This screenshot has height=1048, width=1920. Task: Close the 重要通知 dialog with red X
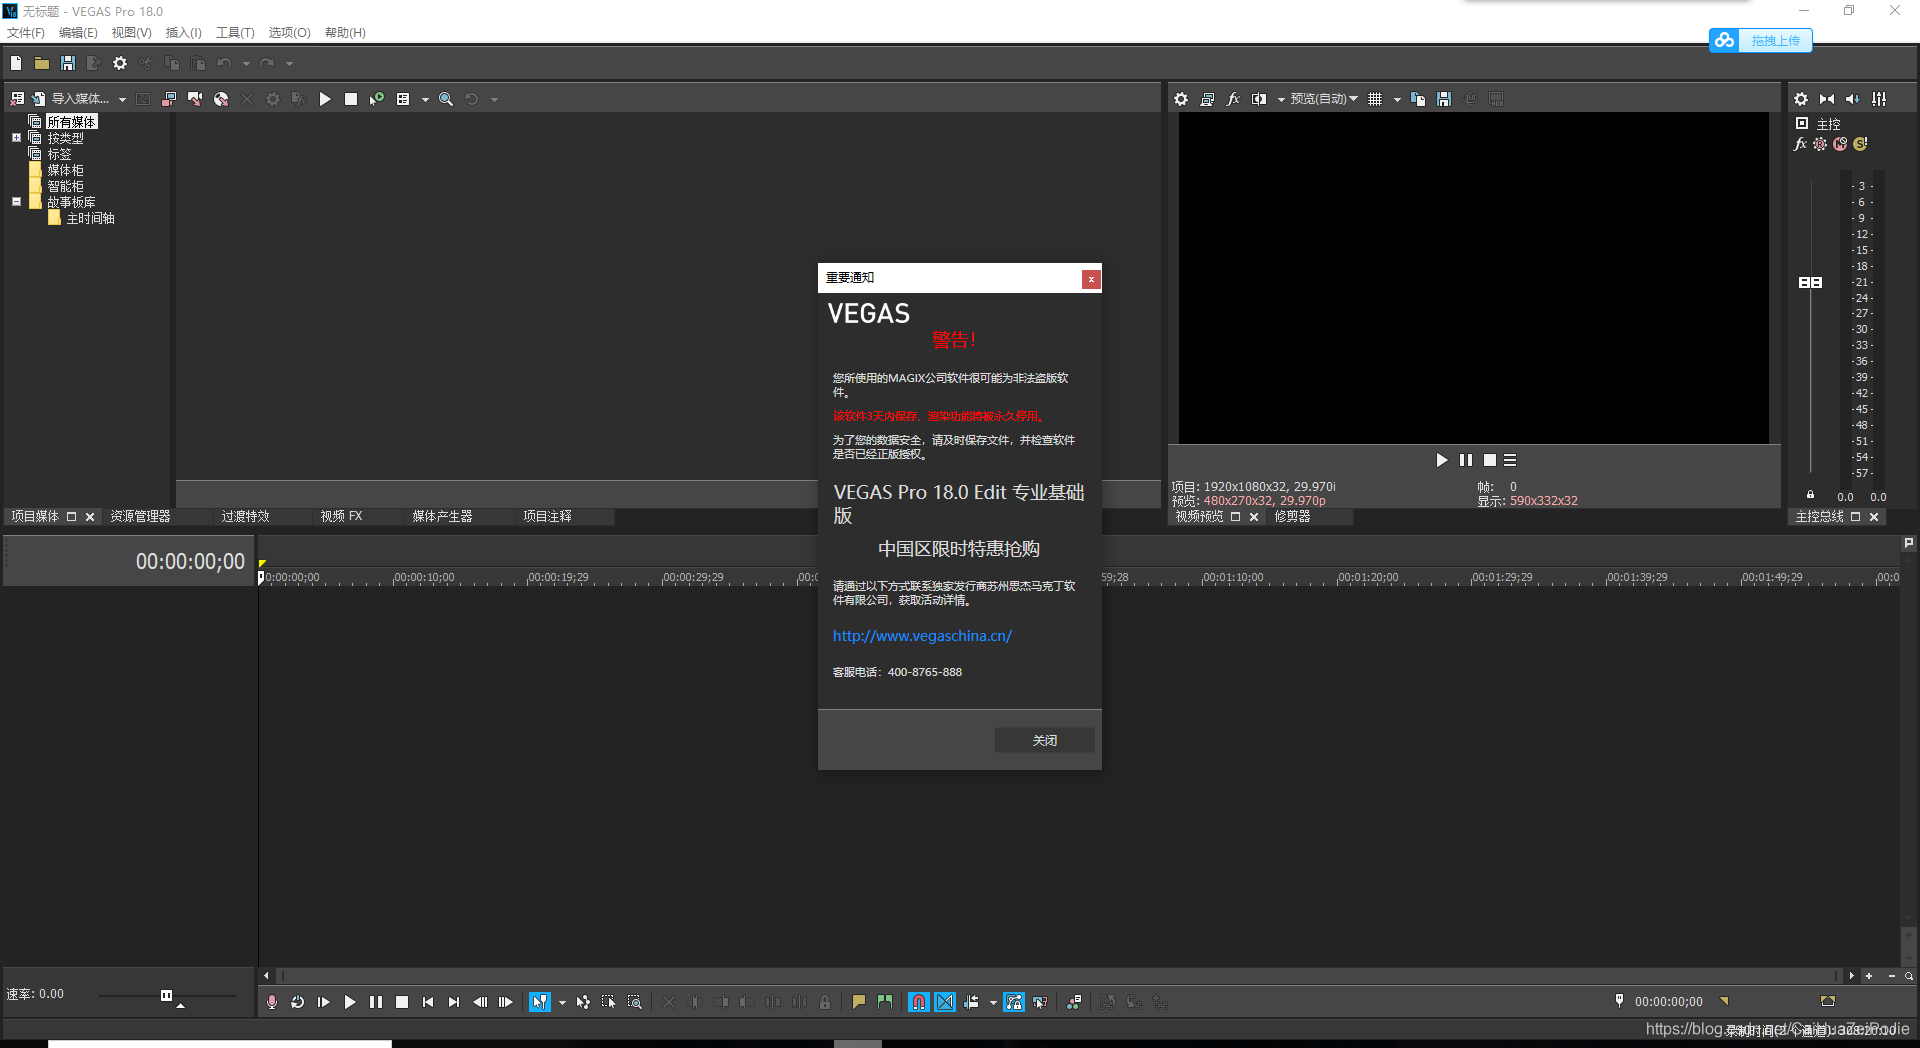click(x=1091, y=279)
